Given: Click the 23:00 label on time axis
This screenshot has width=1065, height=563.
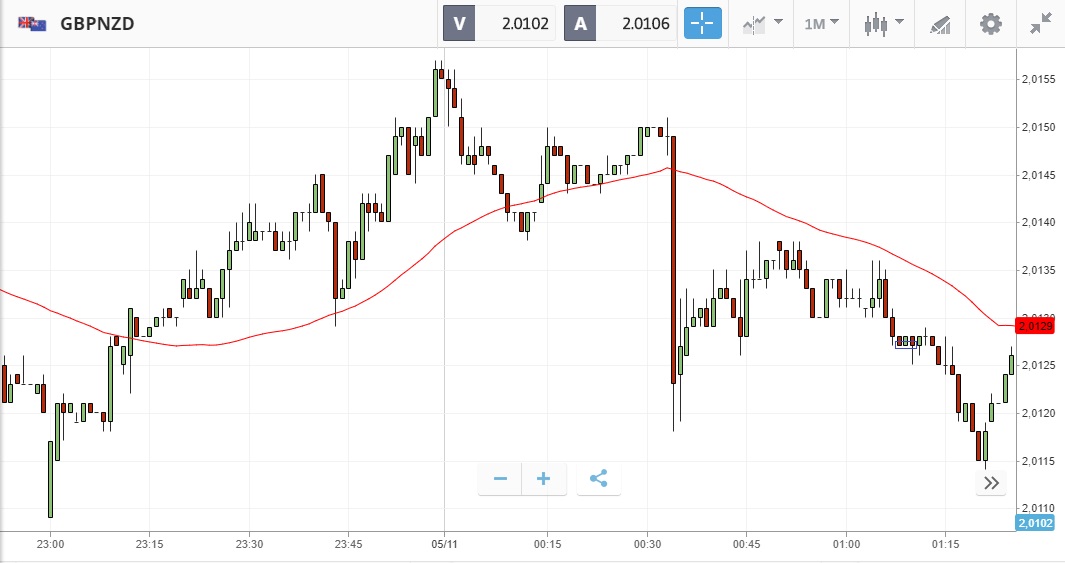Looking at the screenshot, I should coord(50,544).
